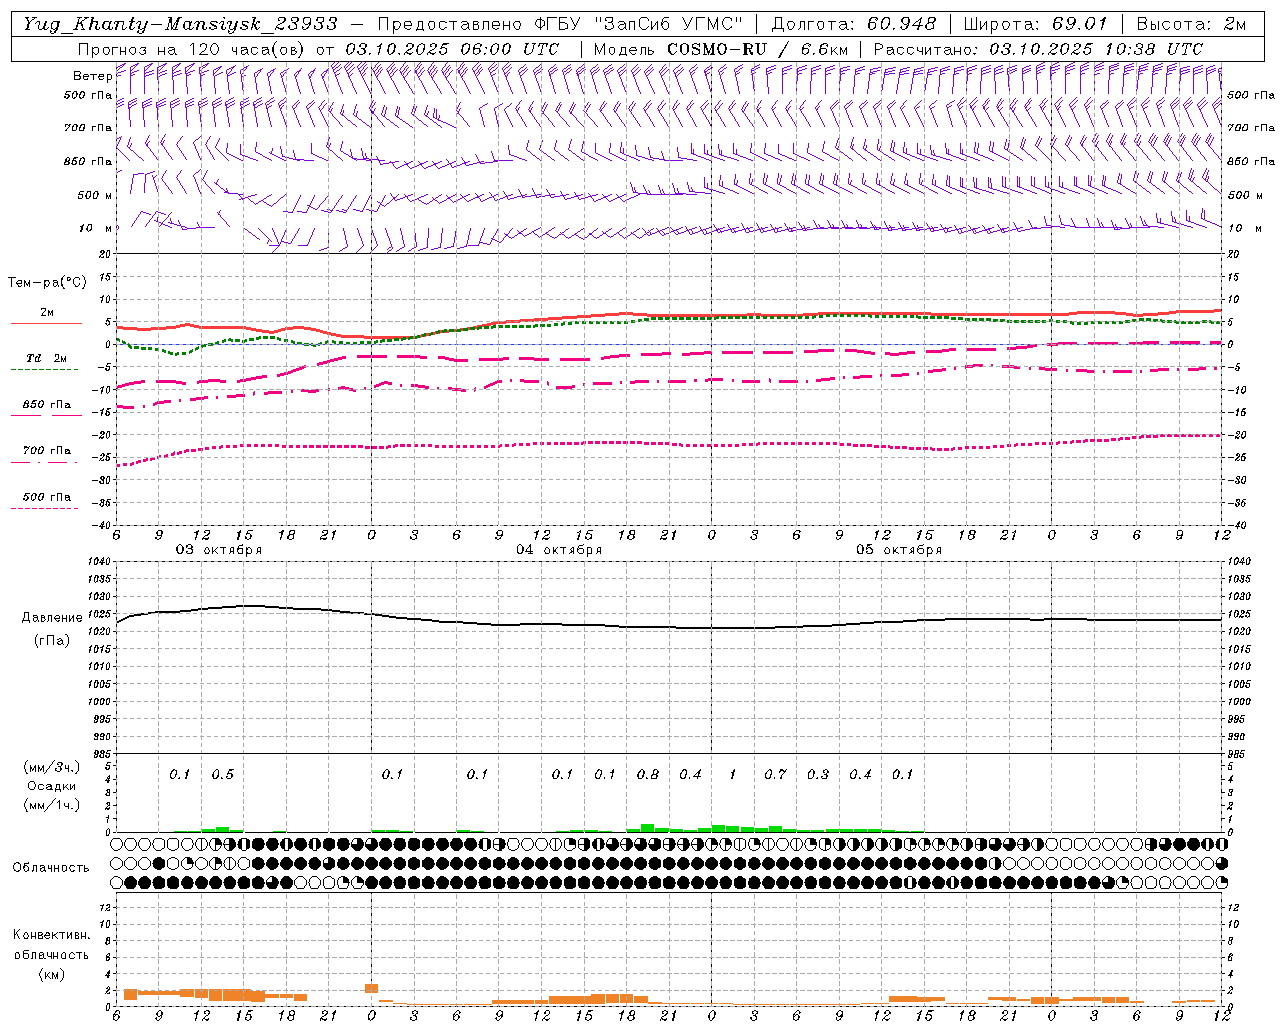This screenshot has height=1024, width=1280.
Task: Select the Конвективн. convective cloud panel label
Action: point(51,935)
